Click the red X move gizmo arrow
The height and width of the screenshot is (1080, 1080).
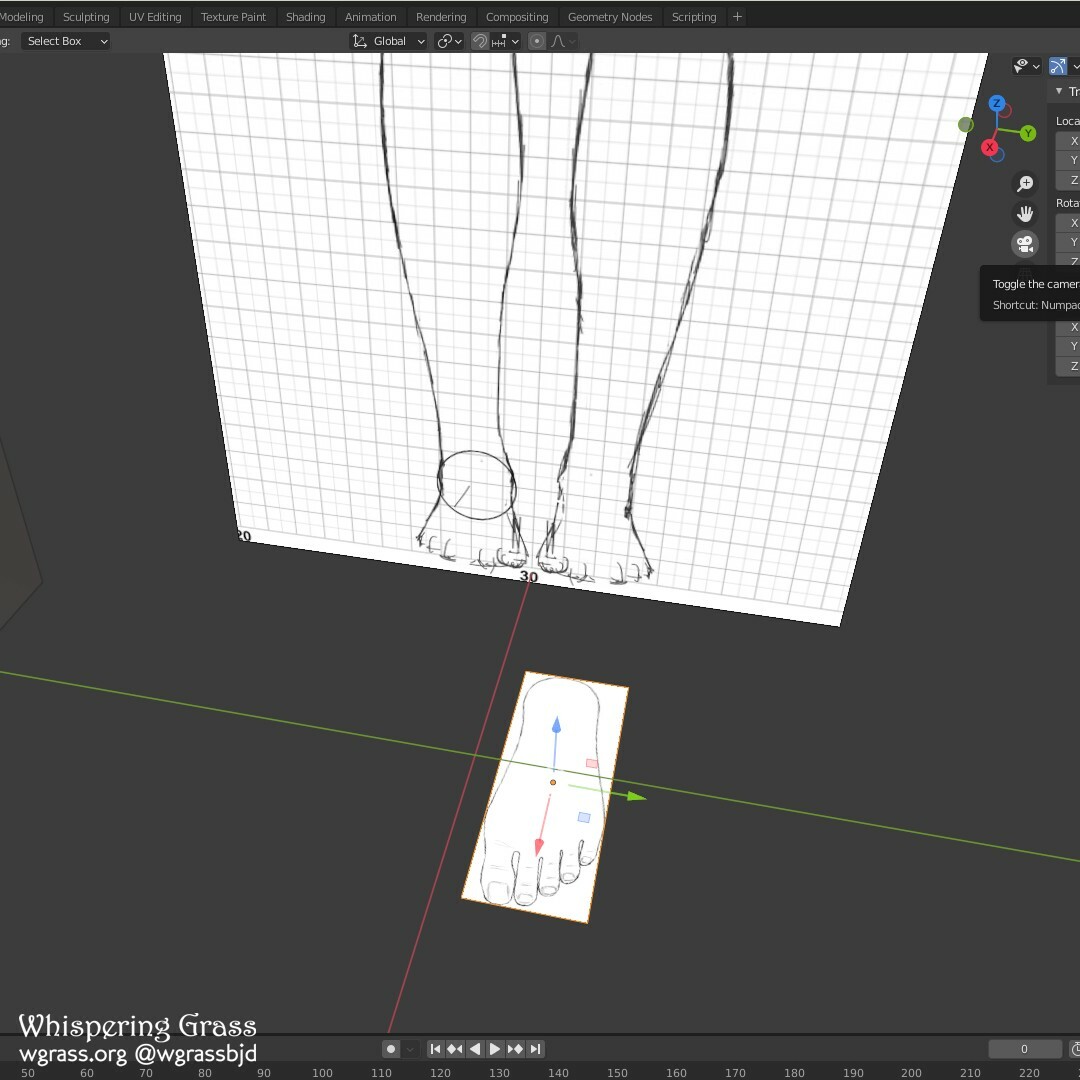(539, 845)
